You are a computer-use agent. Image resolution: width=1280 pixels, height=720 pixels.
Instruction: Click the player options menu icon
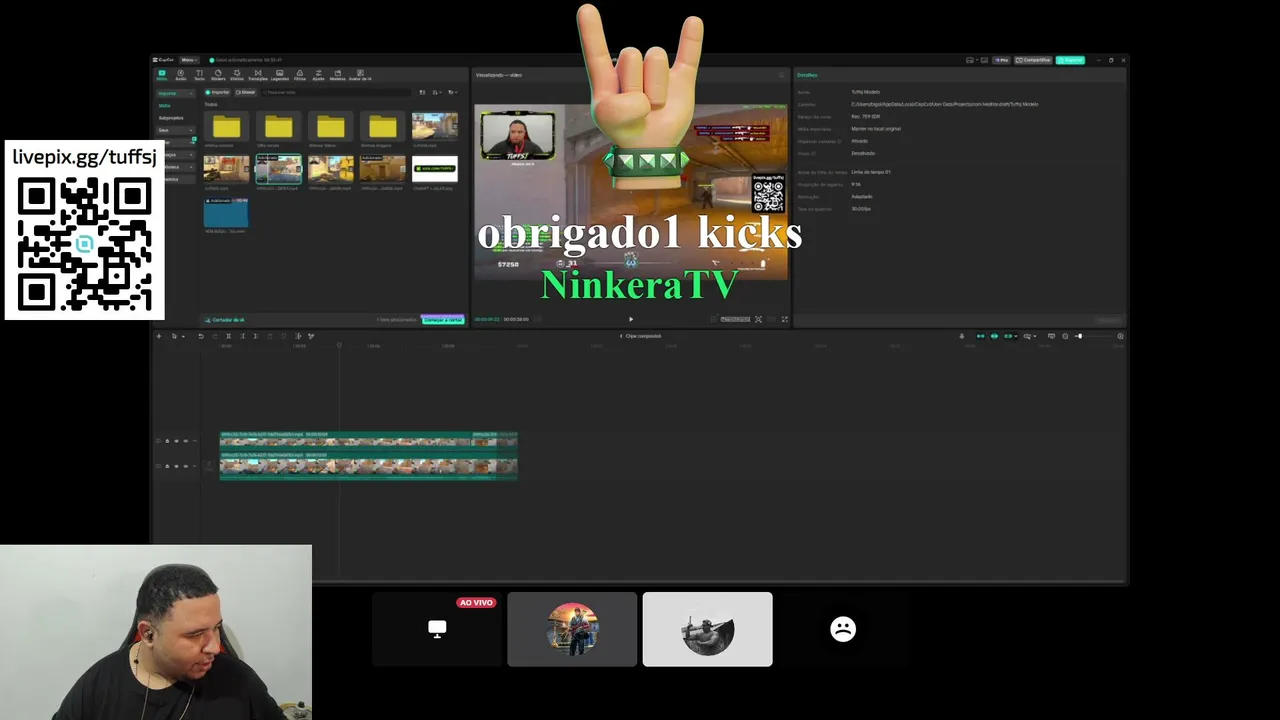point(782,75)
